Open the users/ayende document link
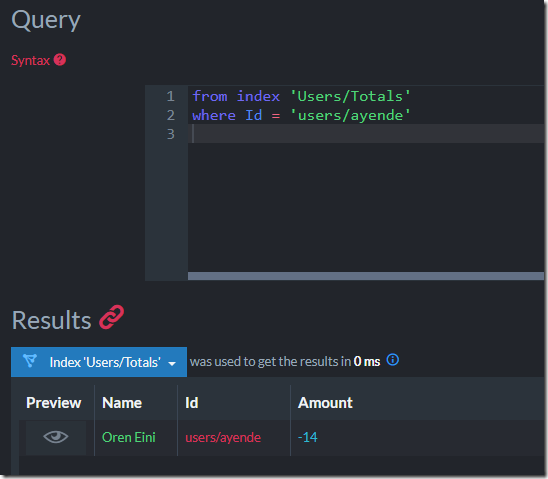The height and width of the screenshot is (479, 548). [x=223, y=437]
